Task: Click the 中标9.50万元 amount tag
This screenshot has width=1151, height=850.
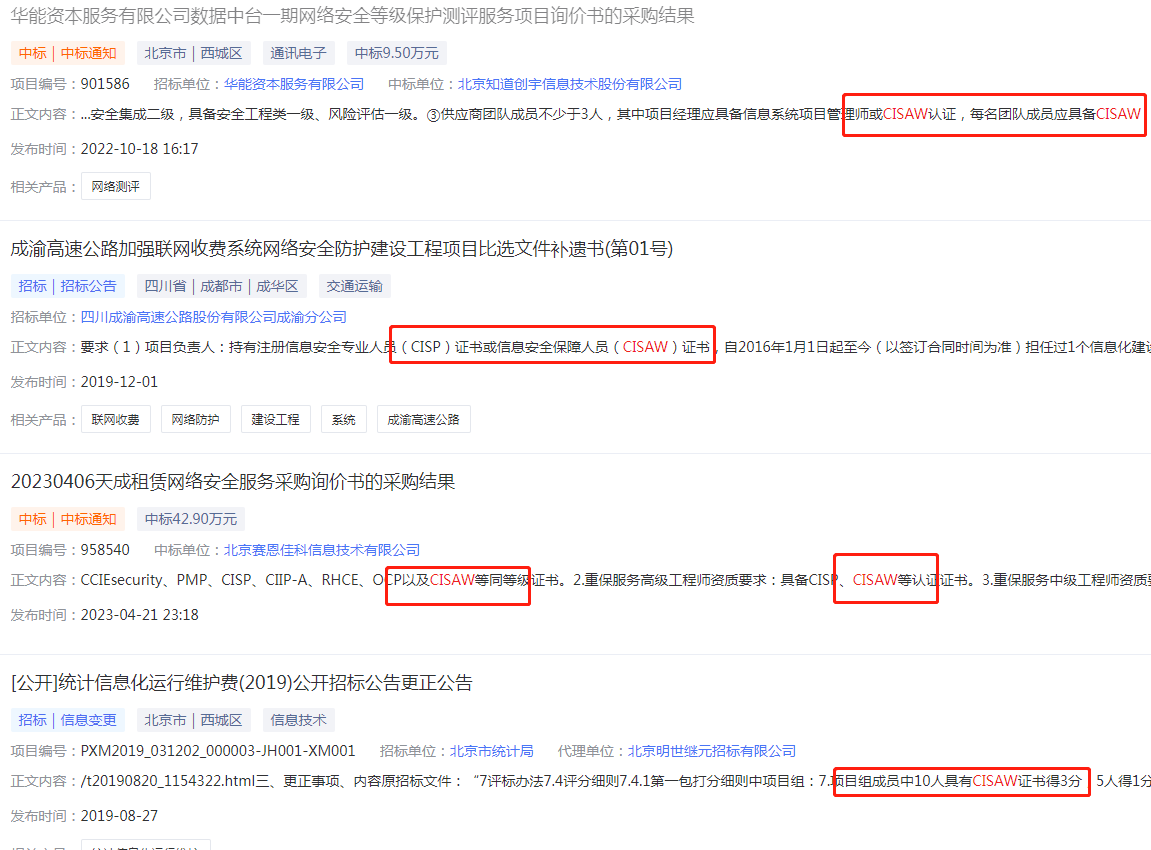Action: click(x=397, y=54)
